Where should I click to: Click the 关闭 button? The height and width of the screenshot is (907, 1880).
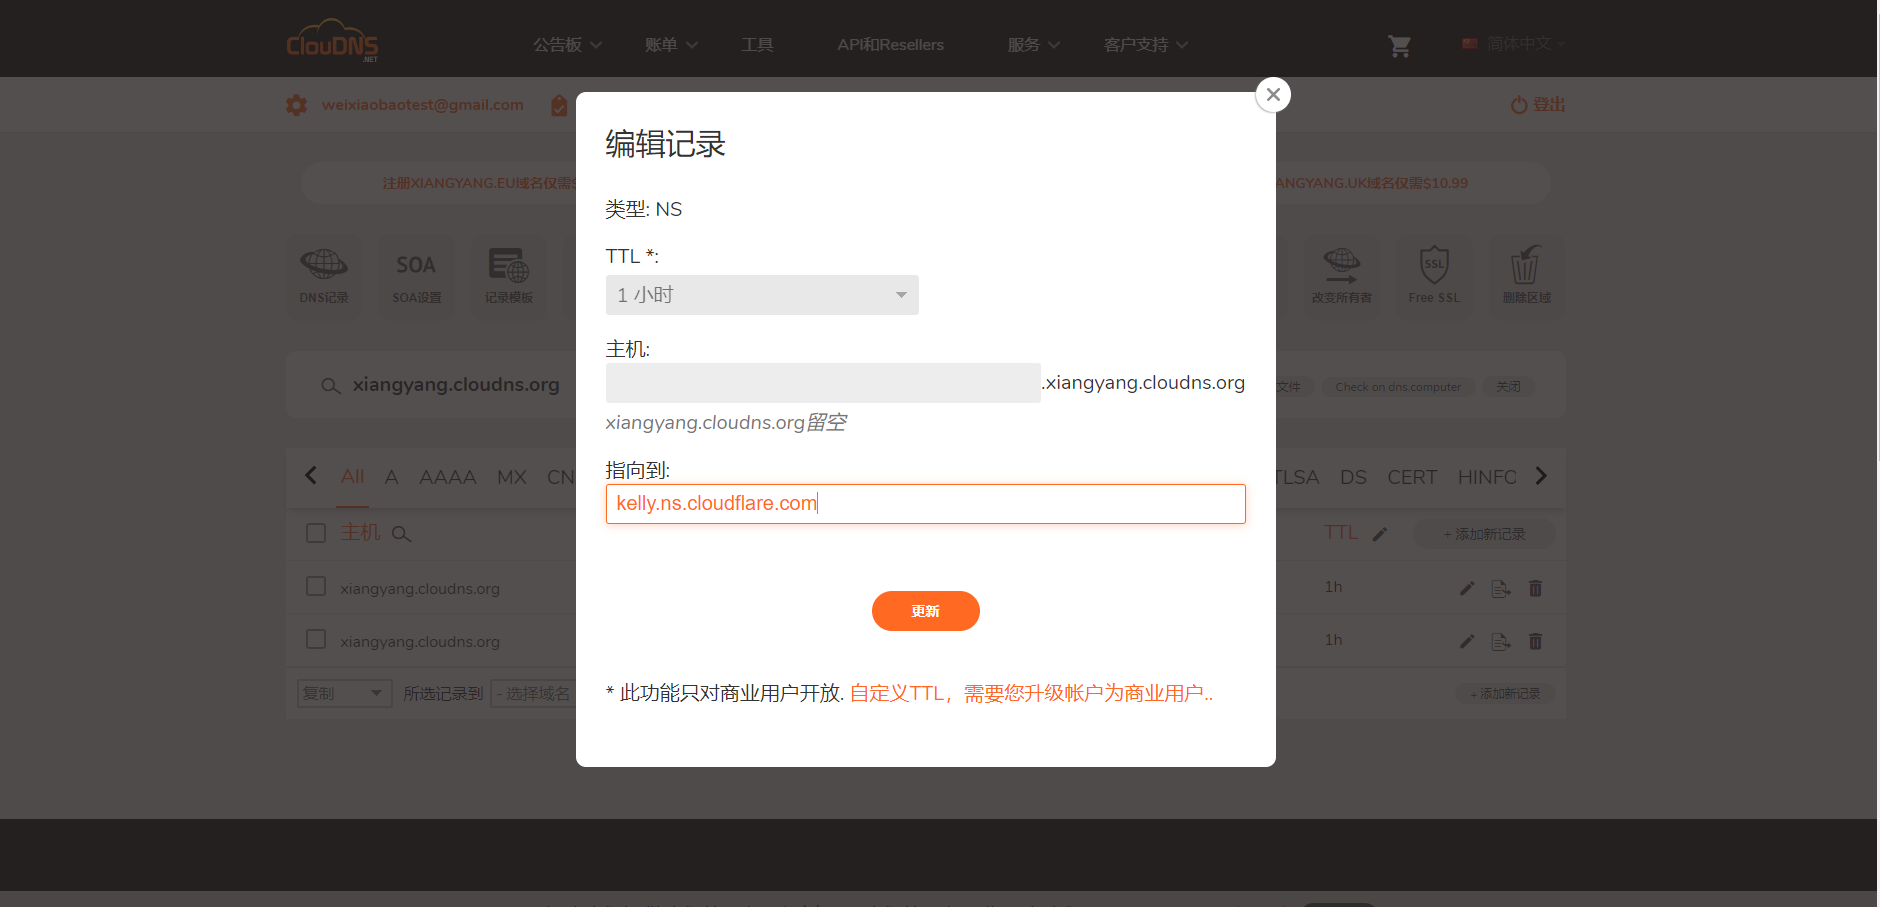click(x=1508, y=387)
